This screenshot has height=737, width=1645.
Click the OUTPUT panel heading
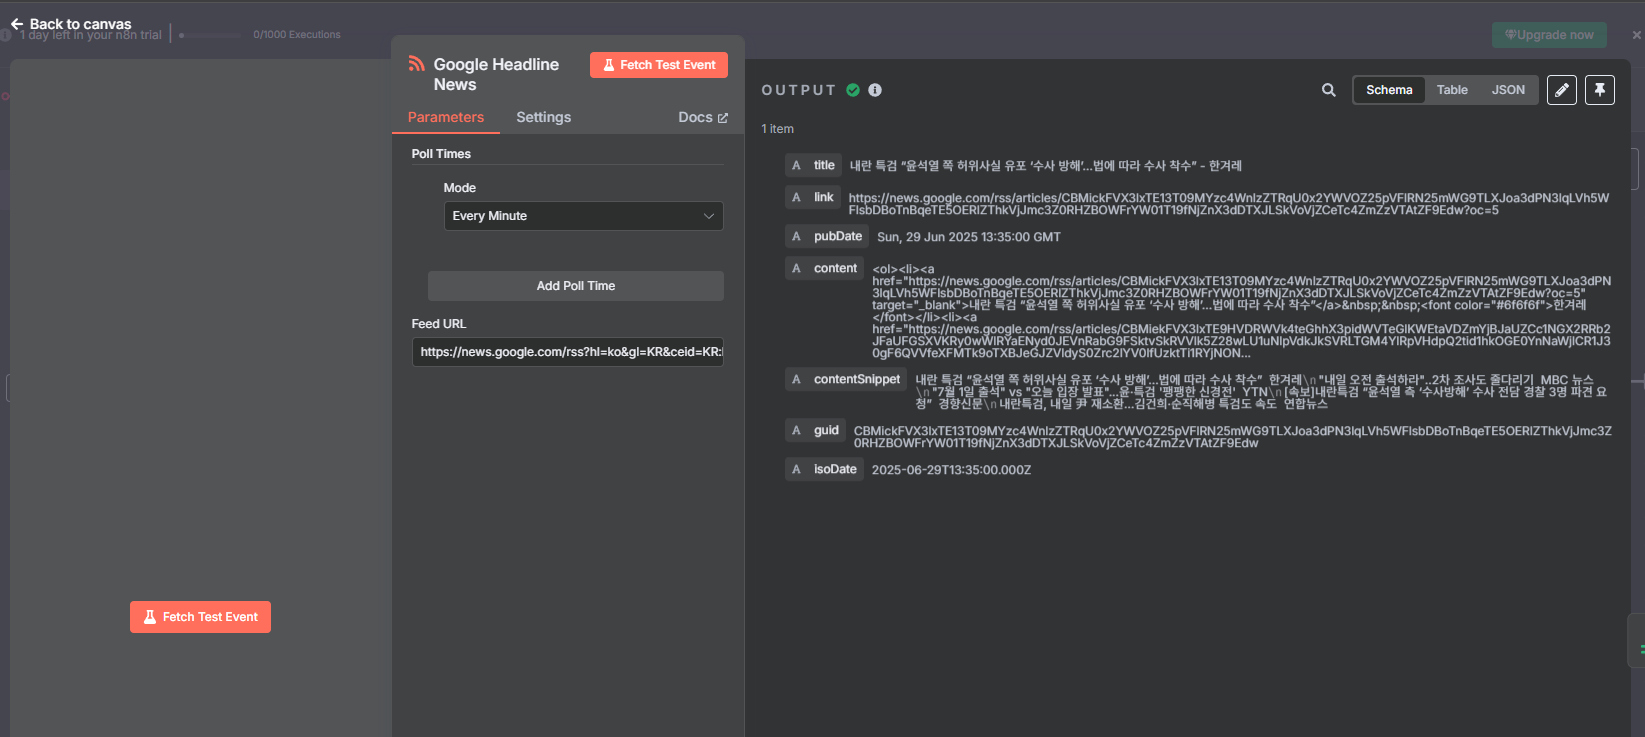tap(798, 90)
